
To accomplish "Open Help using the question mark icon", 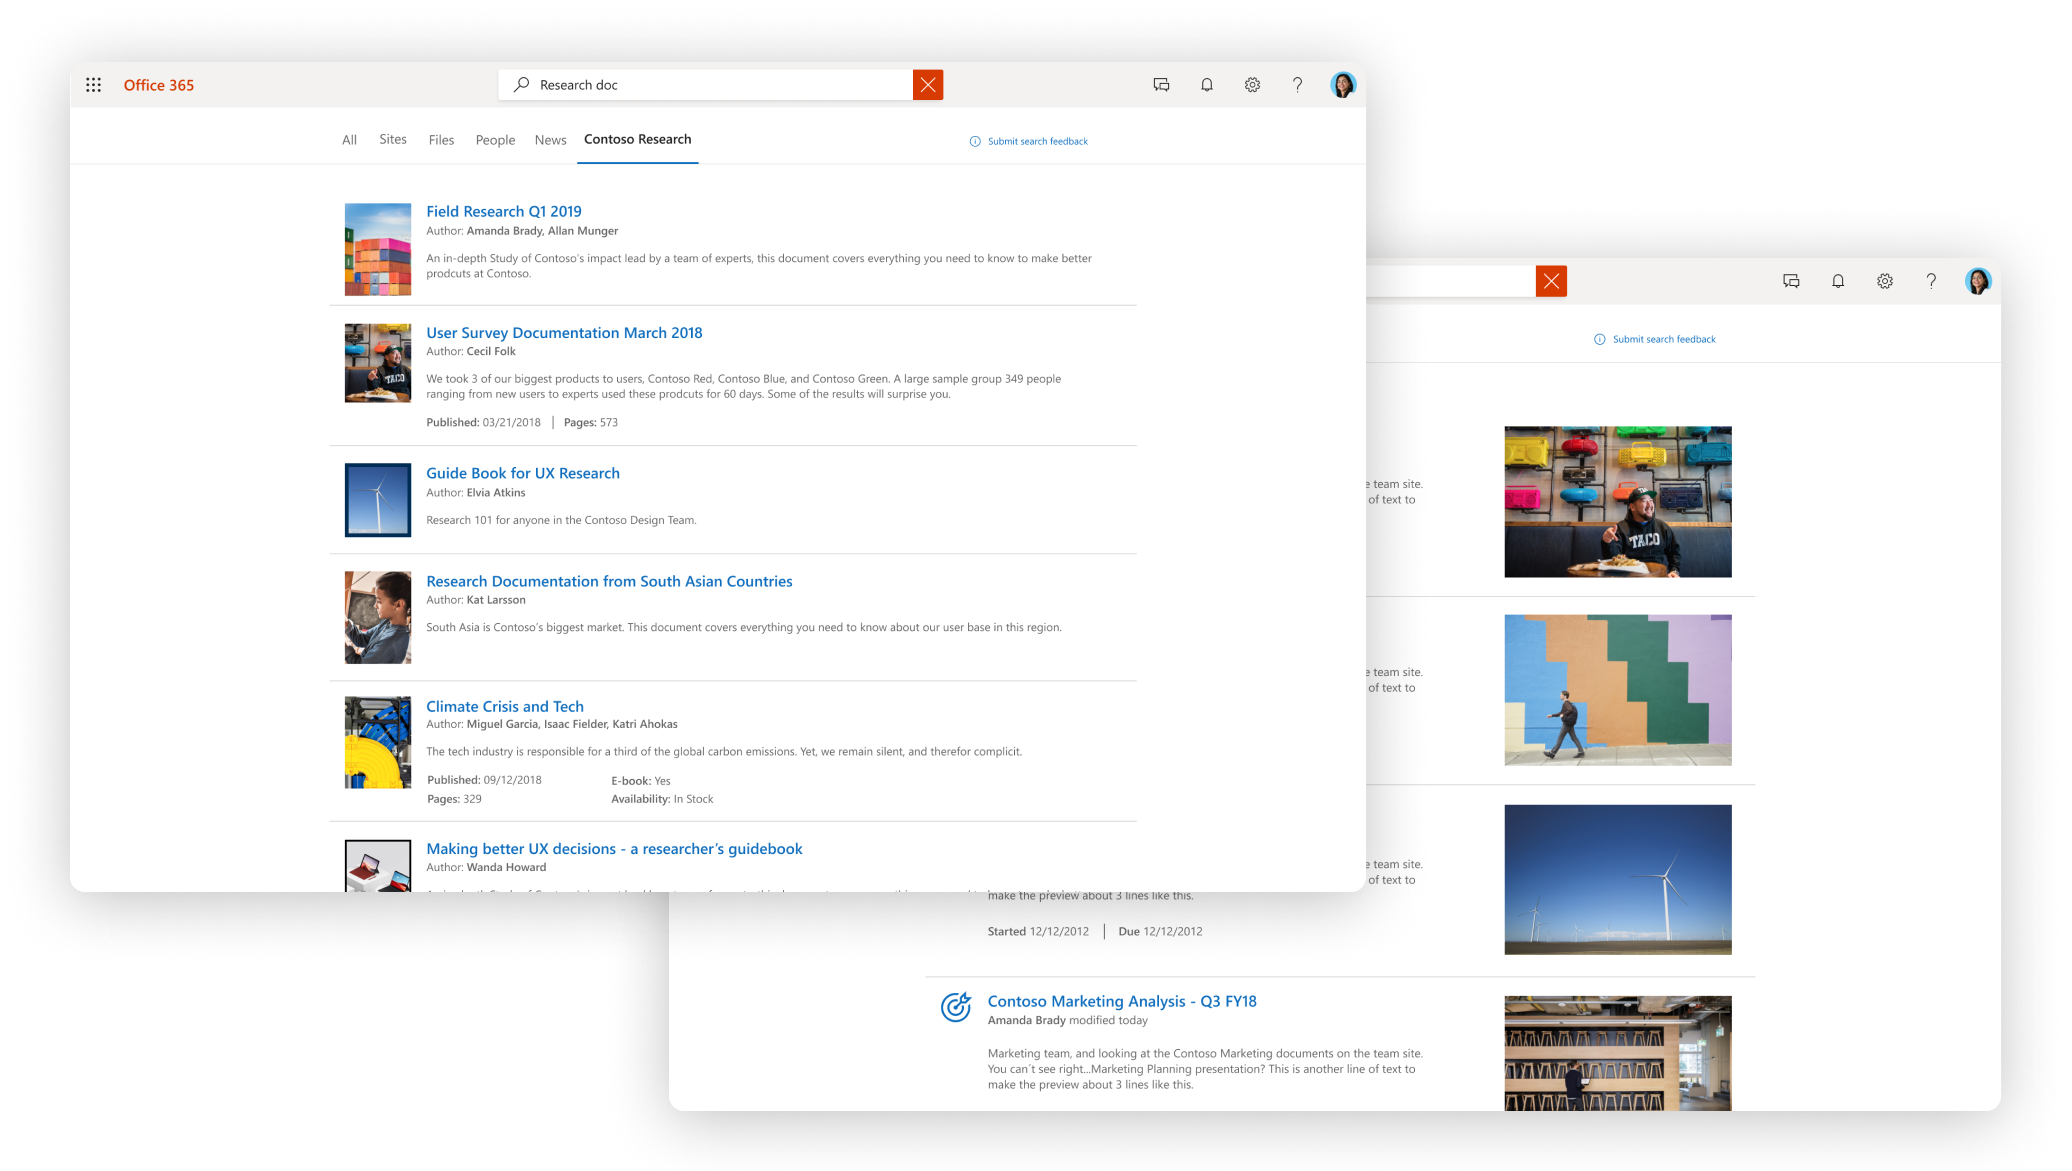I will [1297, 85].
